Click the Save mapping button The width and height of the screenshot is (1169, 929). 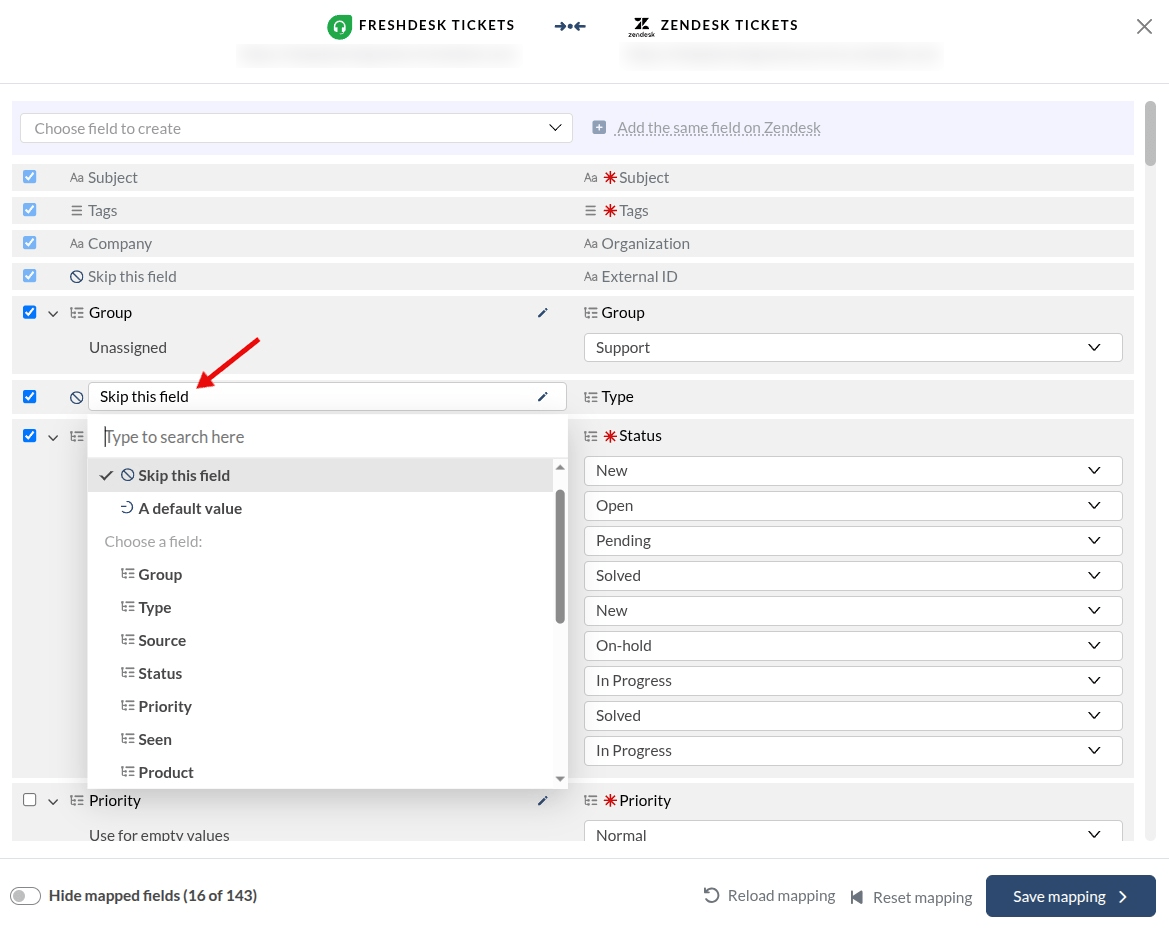click(1071, 896)
